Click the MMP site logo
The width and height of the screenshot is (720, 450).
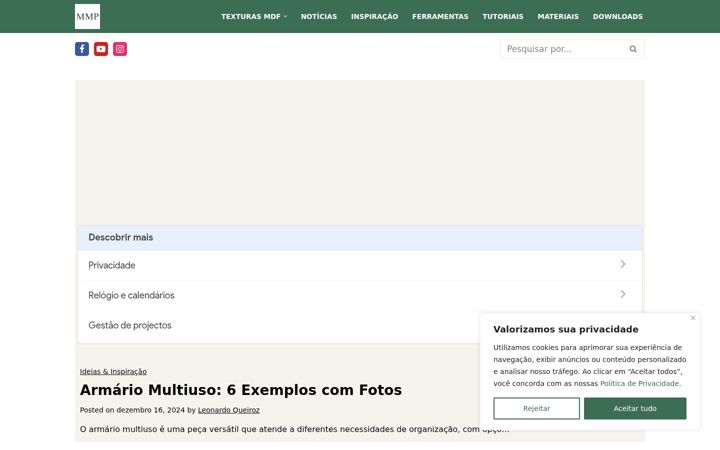[x=87, y=17]
